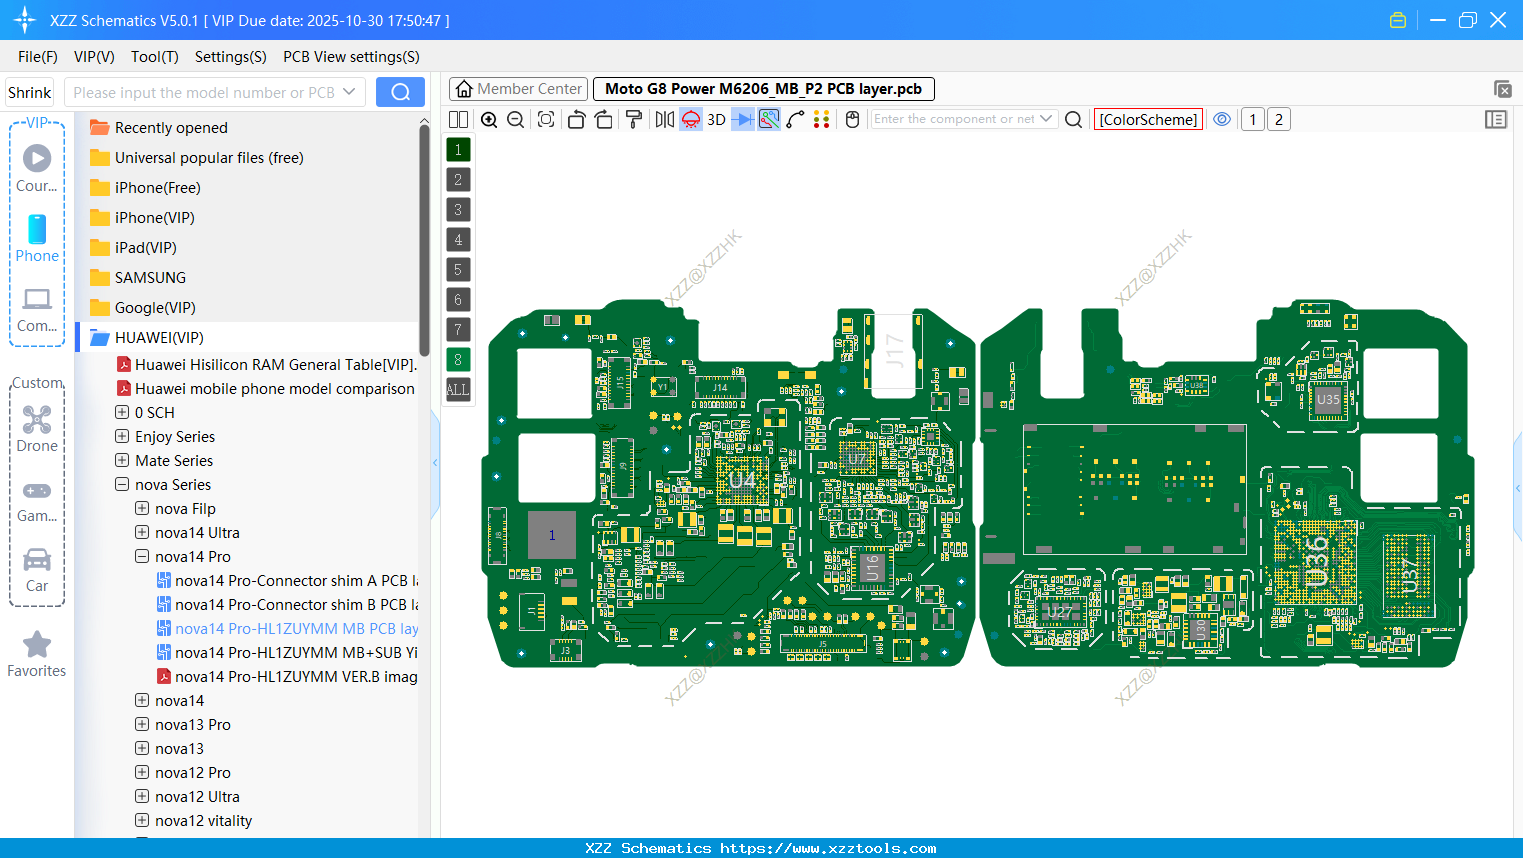This screenshot has height=858, width=1523.
Task: Toggle the diode symbol mode
Action: (x=743, y=119)
